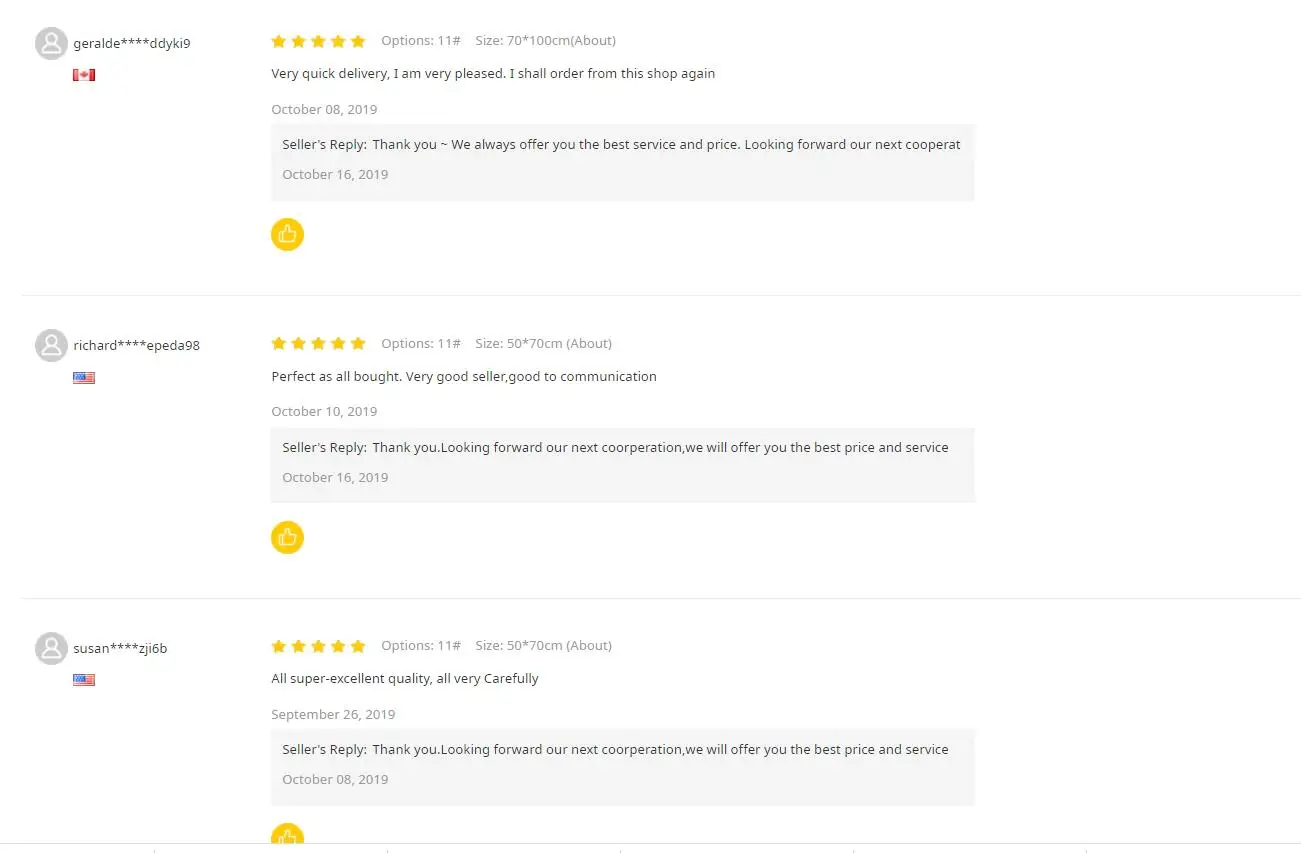Open reviewer richard****epeda98's username
Image resolution: width=1301 pixels, height=853 pixels.
pyautogui.click(x=136, y=345)
